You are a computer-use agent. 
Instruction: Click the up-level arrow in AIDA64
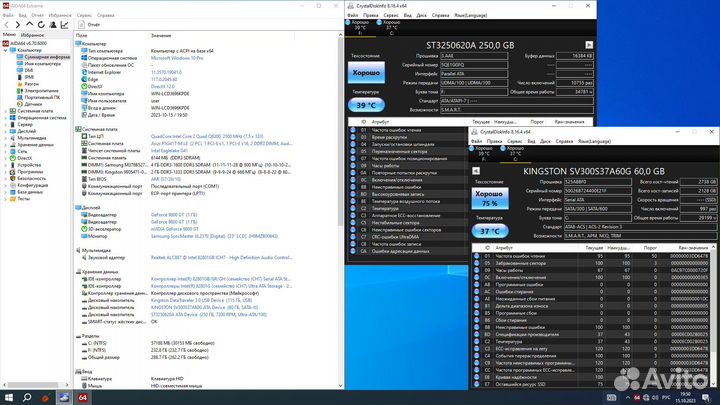point(29,25)
